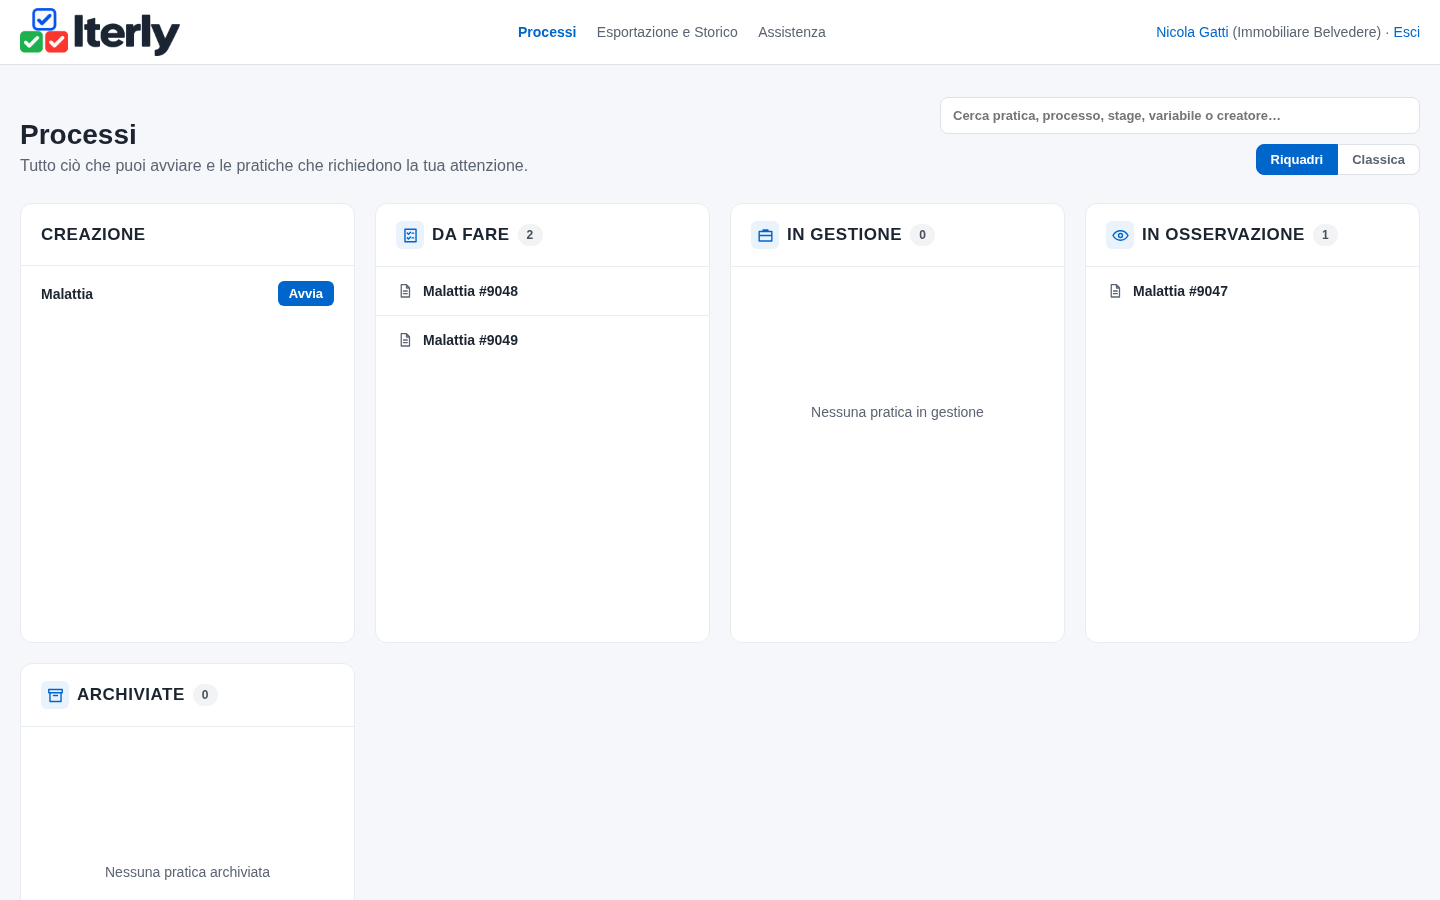Open Esportazione e Storico
Image resolution: width=1440 pixels, height=900 pixels.
click(667, 32)
